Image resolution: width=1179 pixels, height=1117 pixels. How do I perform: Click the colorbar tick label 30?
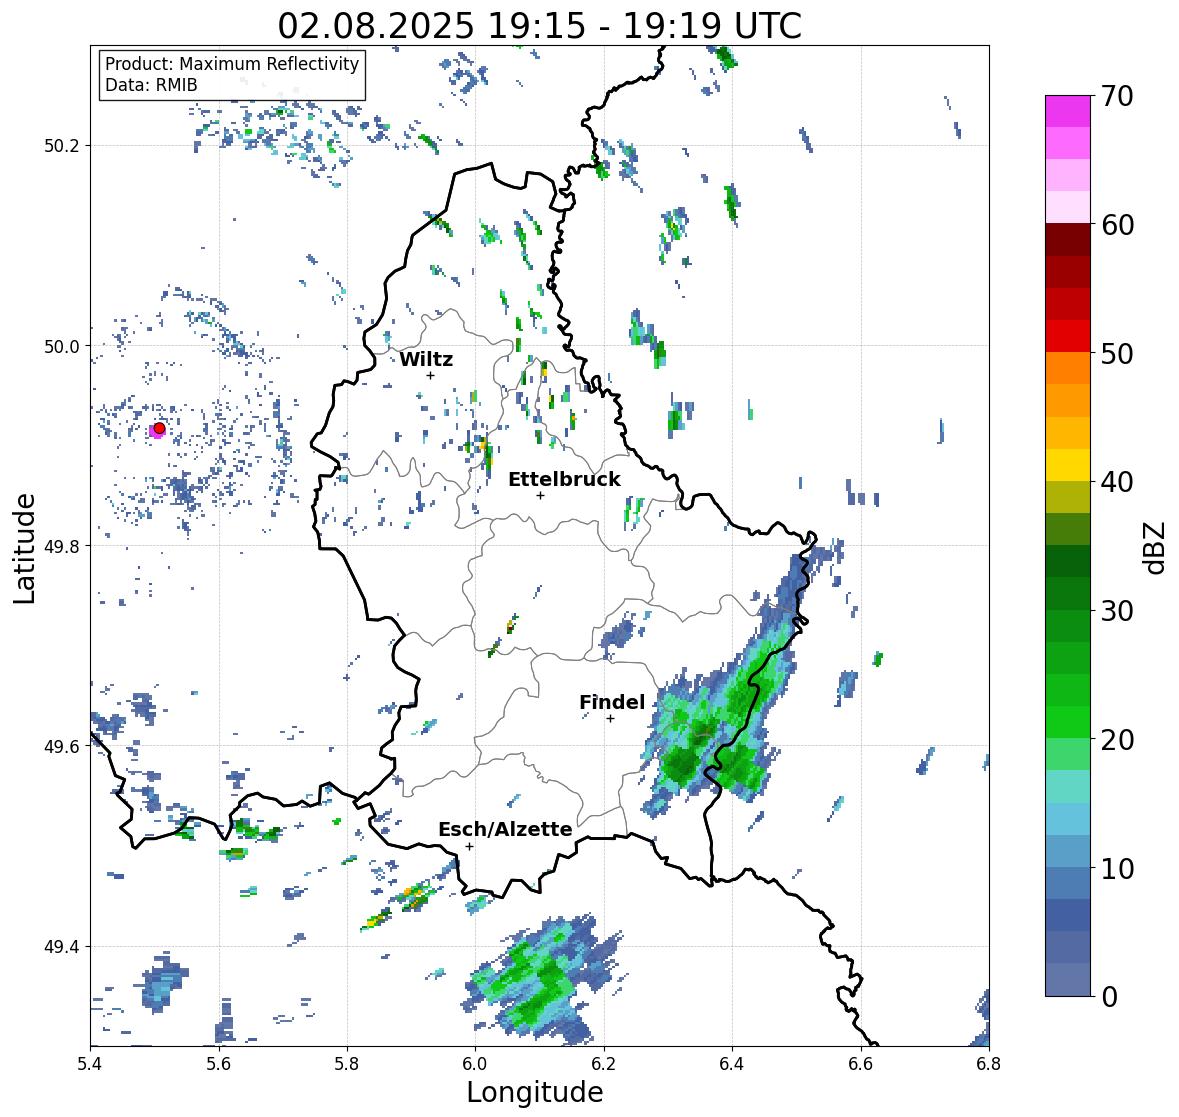[x=1117, y=610]
